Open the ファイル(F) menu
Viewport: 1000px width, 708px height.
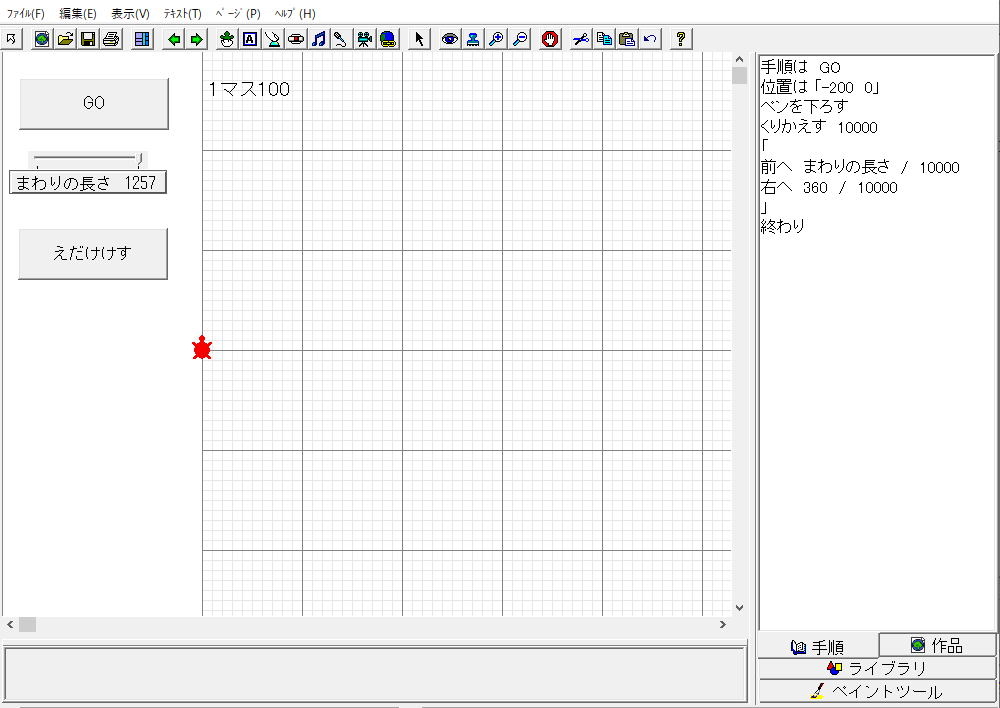click(26, 14)
